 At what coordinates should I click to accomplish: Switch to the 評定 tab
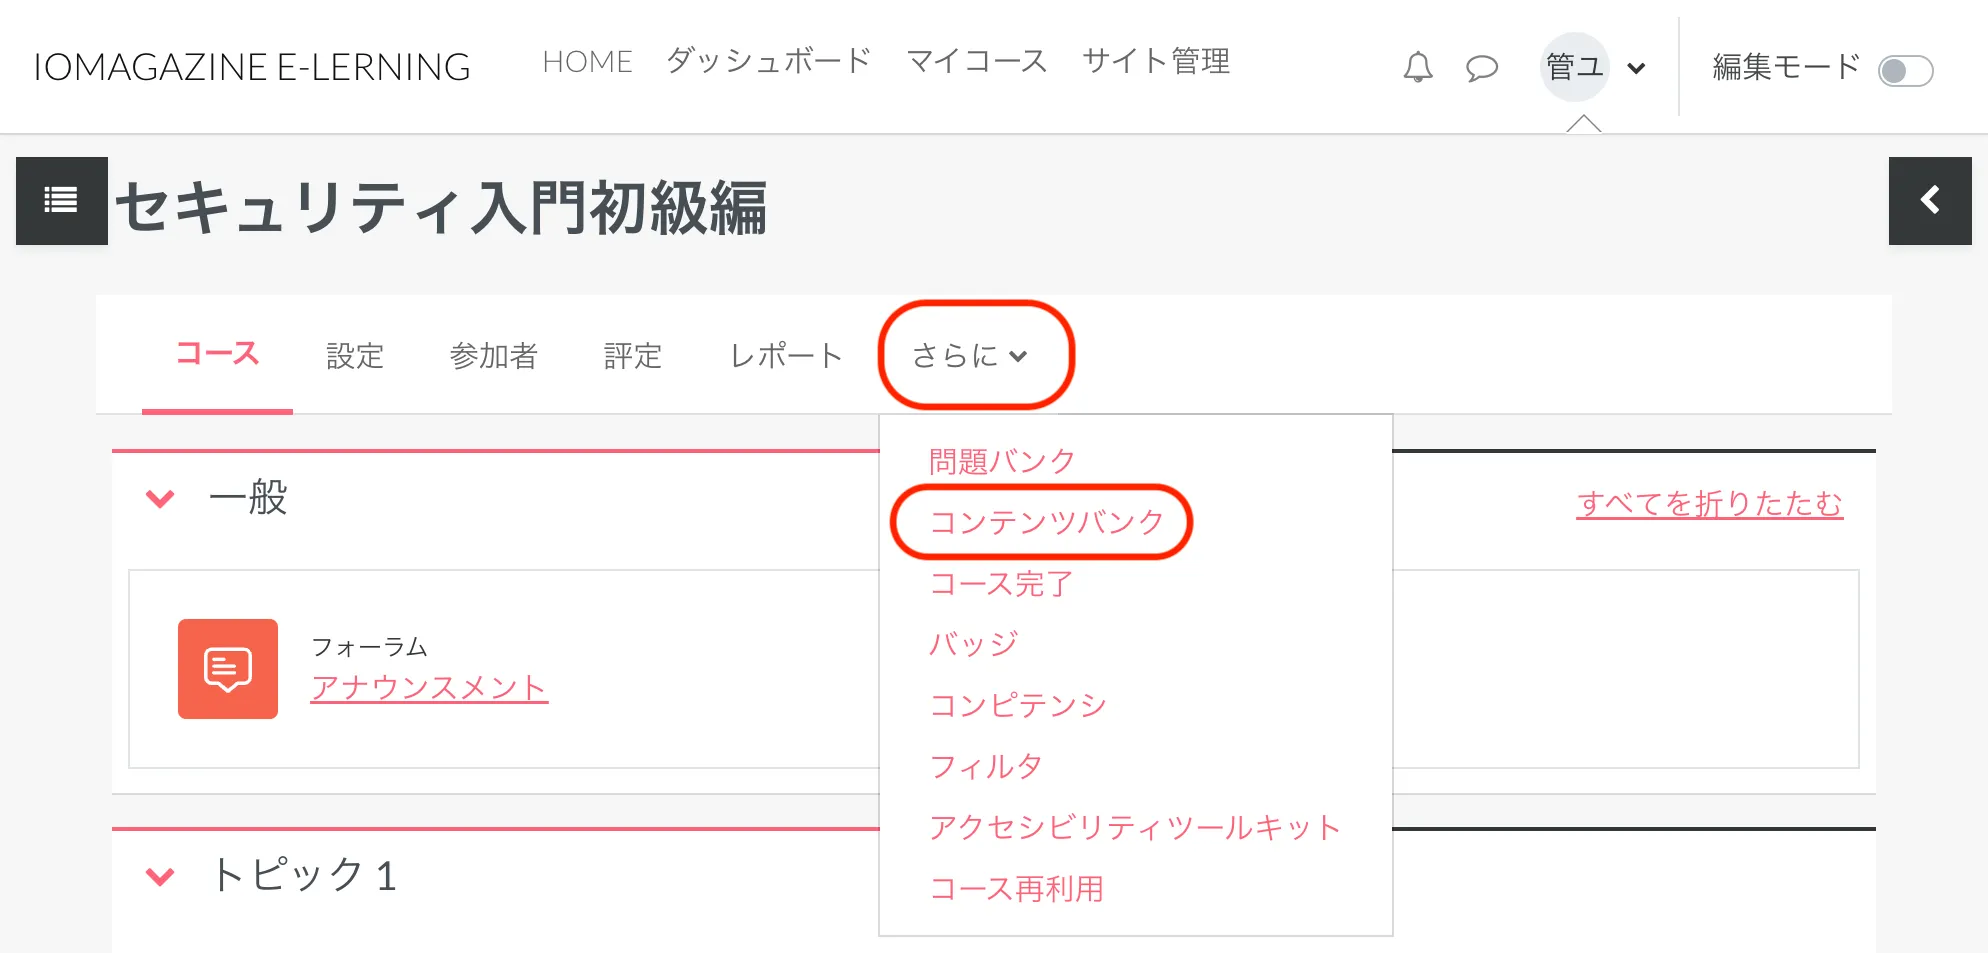coord(632,356)
